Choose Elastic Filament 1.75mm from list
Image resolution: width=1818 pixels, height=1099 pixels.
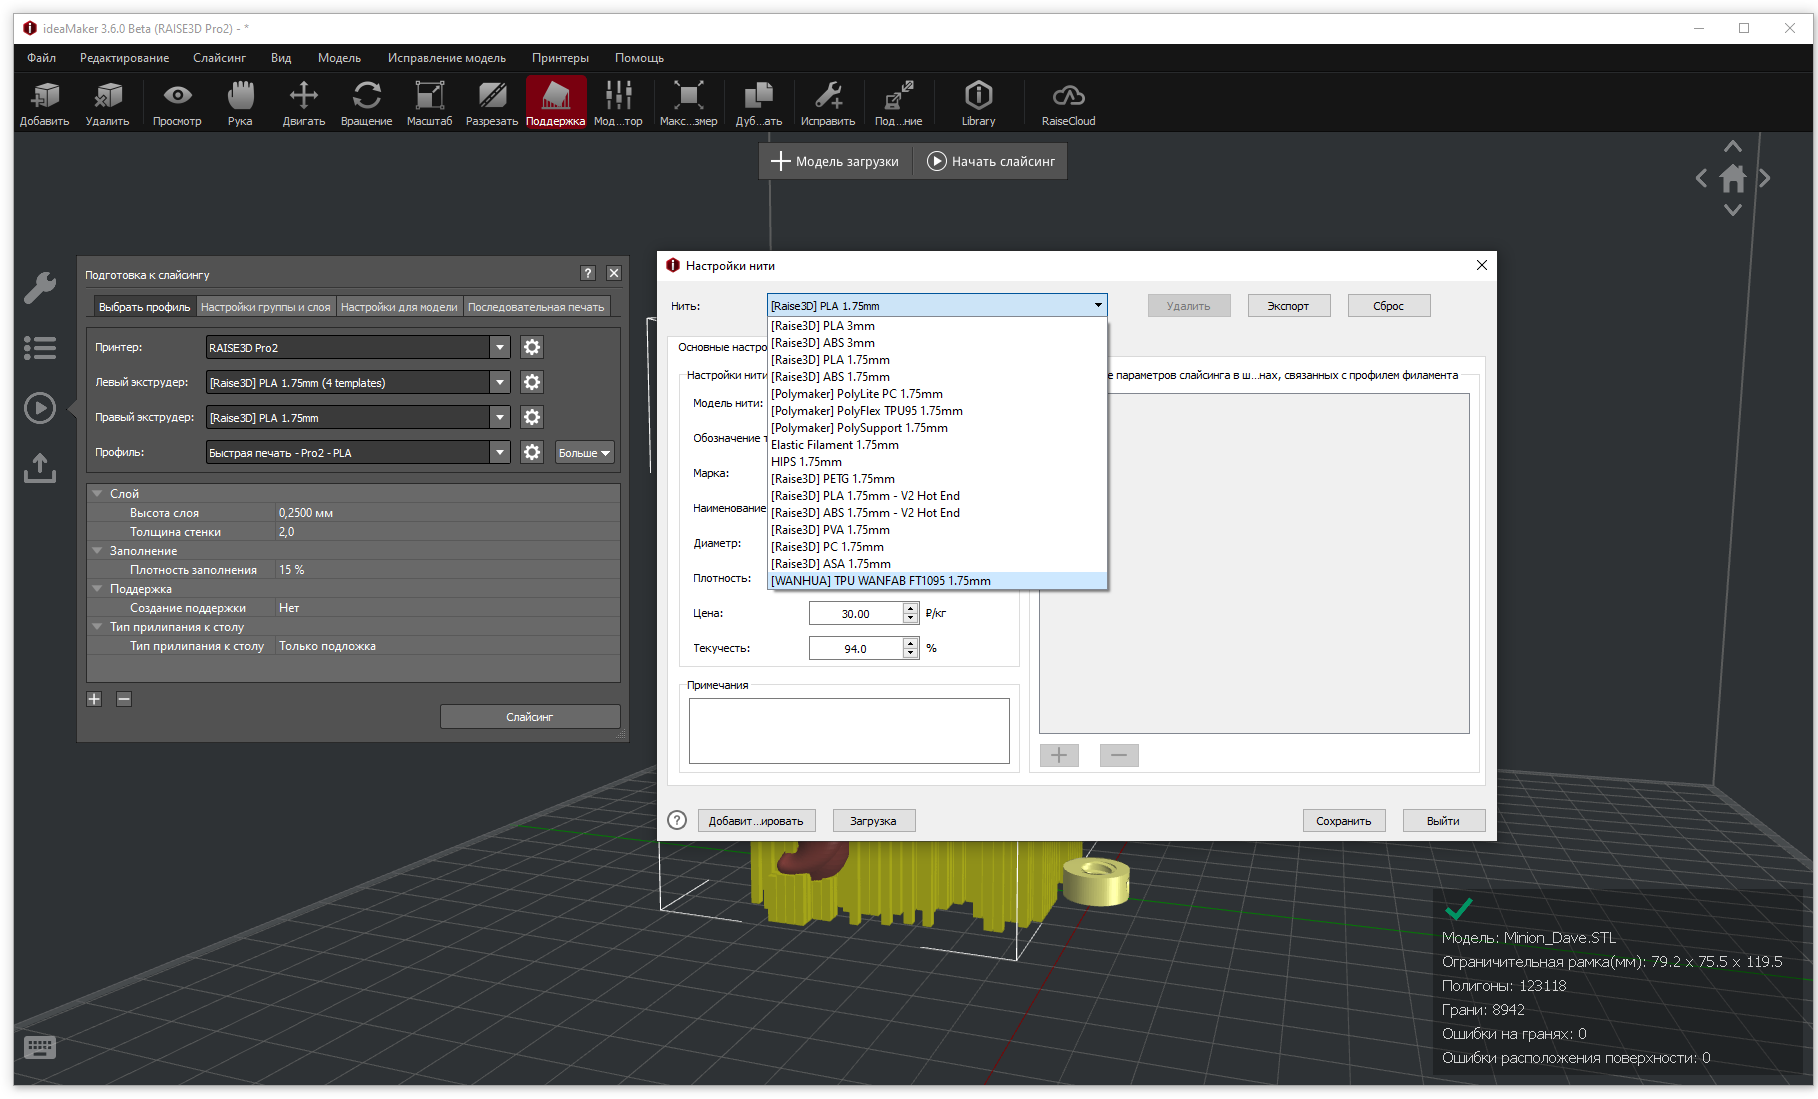(x=937, y=445)
